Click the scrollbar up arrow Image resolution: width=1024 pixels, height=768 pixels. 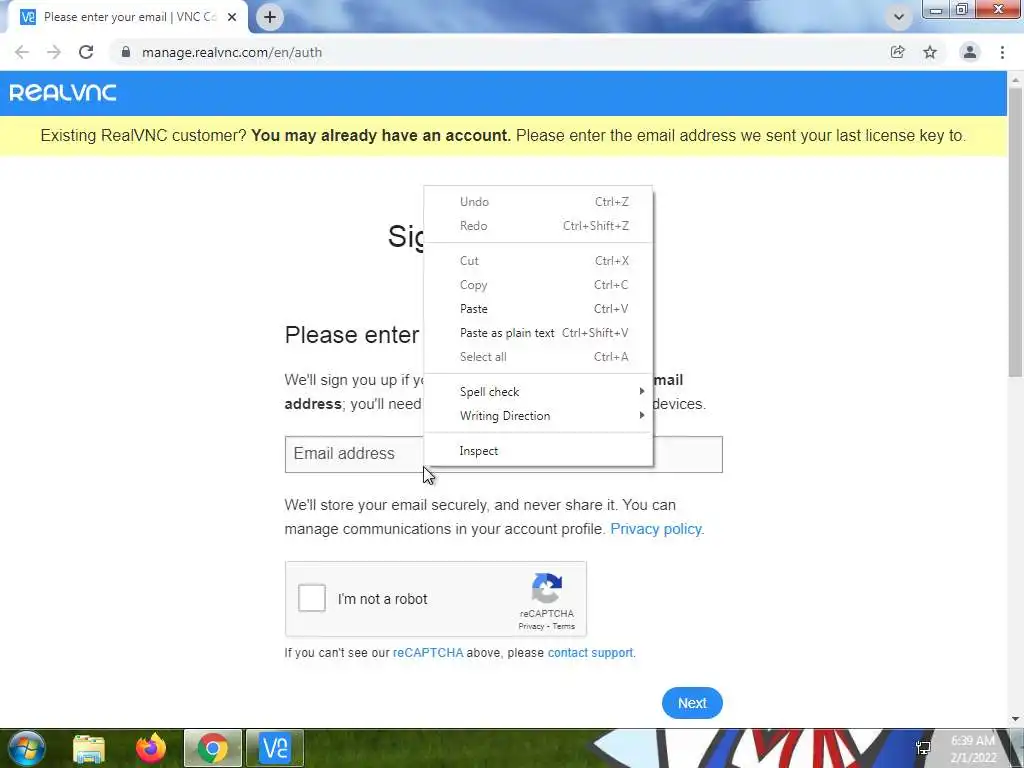[1015, 79]
